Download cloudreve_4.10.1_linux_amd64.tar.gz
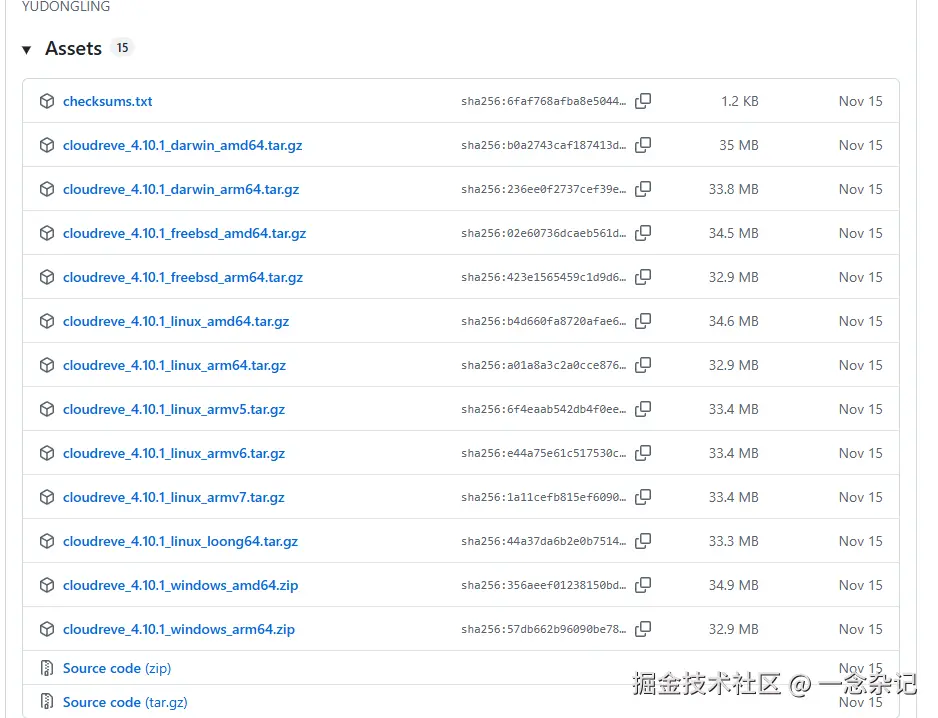Viewport: 938px width, 718px height. (176, 321)
